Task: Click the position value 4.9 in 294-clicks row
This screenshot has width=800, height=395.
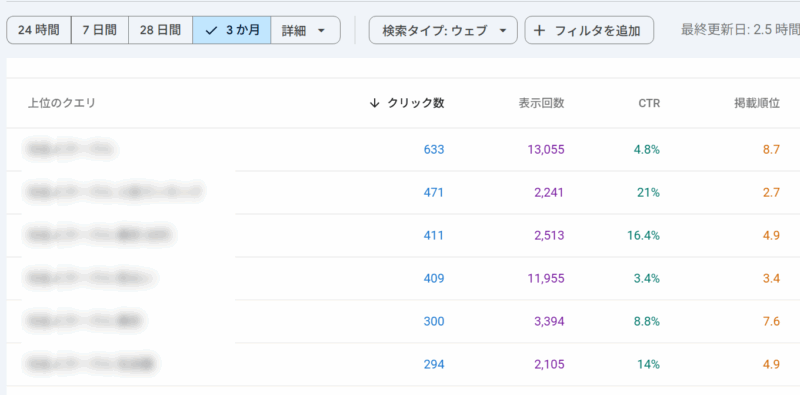Action: coord(771,364)
